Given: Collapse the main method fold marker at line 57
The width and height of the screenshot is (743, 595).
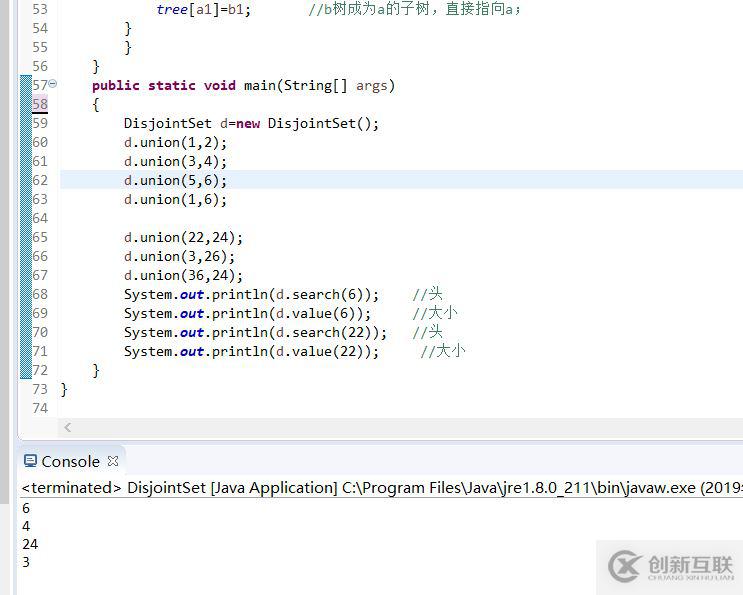Looking at the screenshot, I should [x=53, y=84].
